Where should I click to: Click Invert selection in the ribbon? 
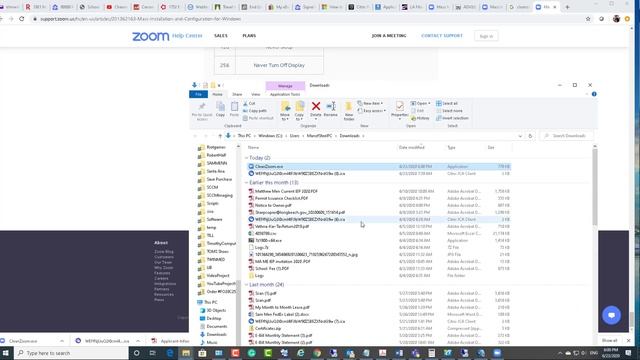pos(452,118)
